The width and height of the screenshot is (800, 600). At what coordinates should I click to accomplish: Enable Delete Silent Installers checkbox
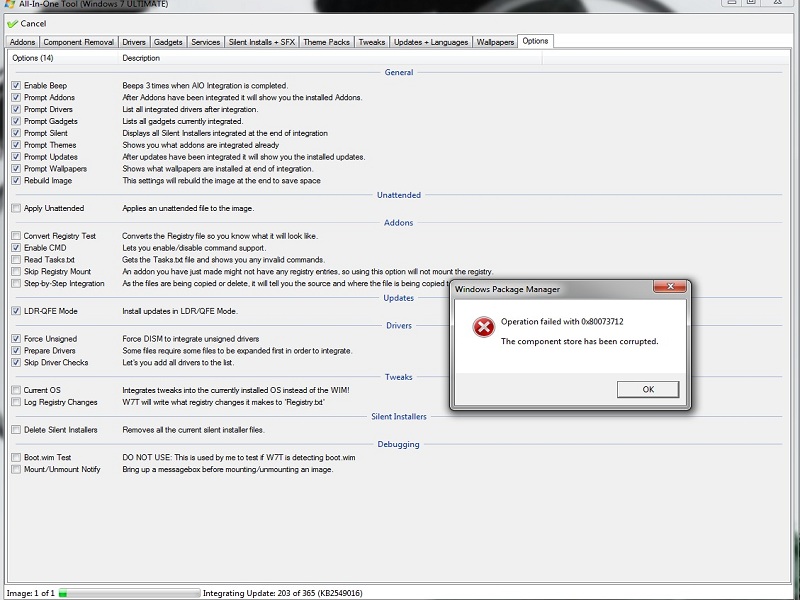point(16,430)
